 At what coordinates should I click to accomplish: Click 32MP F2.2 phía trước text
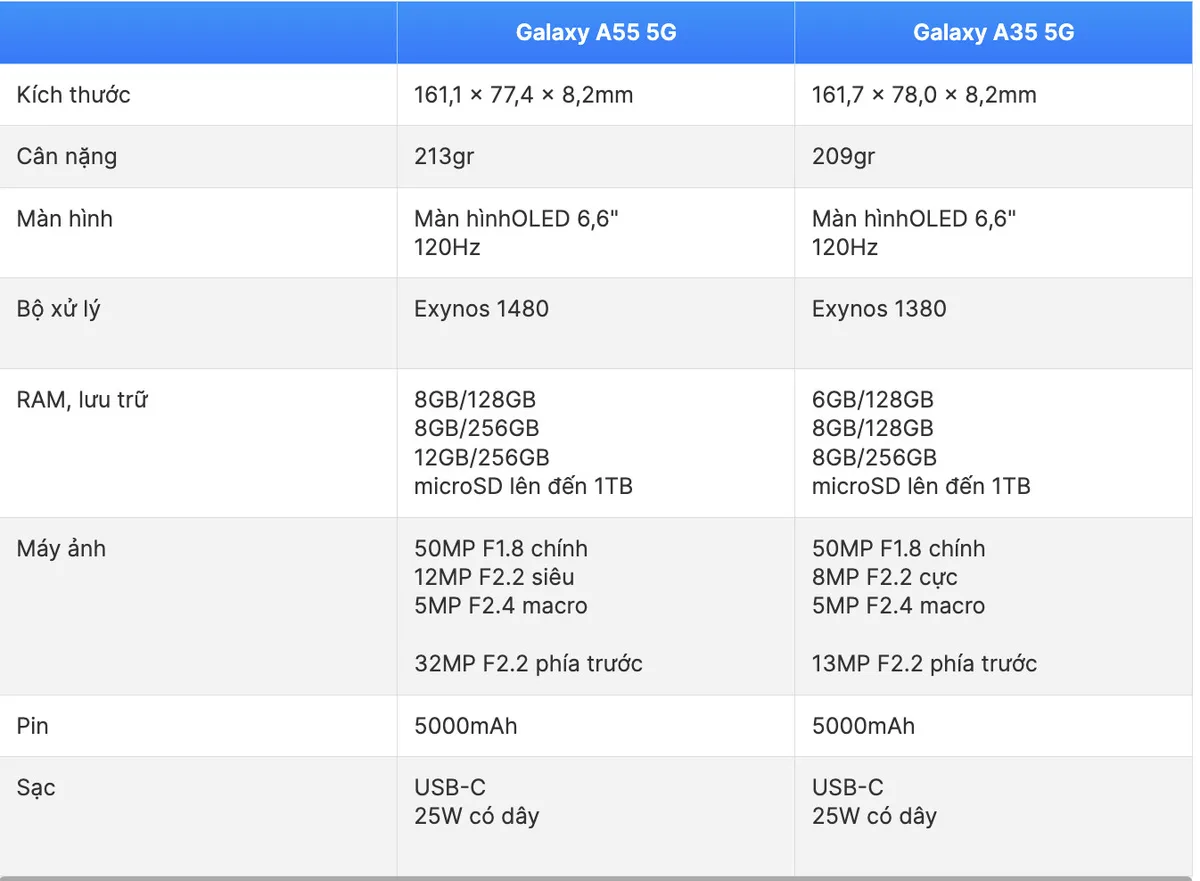pyautogui.click(x=528, y=664)
